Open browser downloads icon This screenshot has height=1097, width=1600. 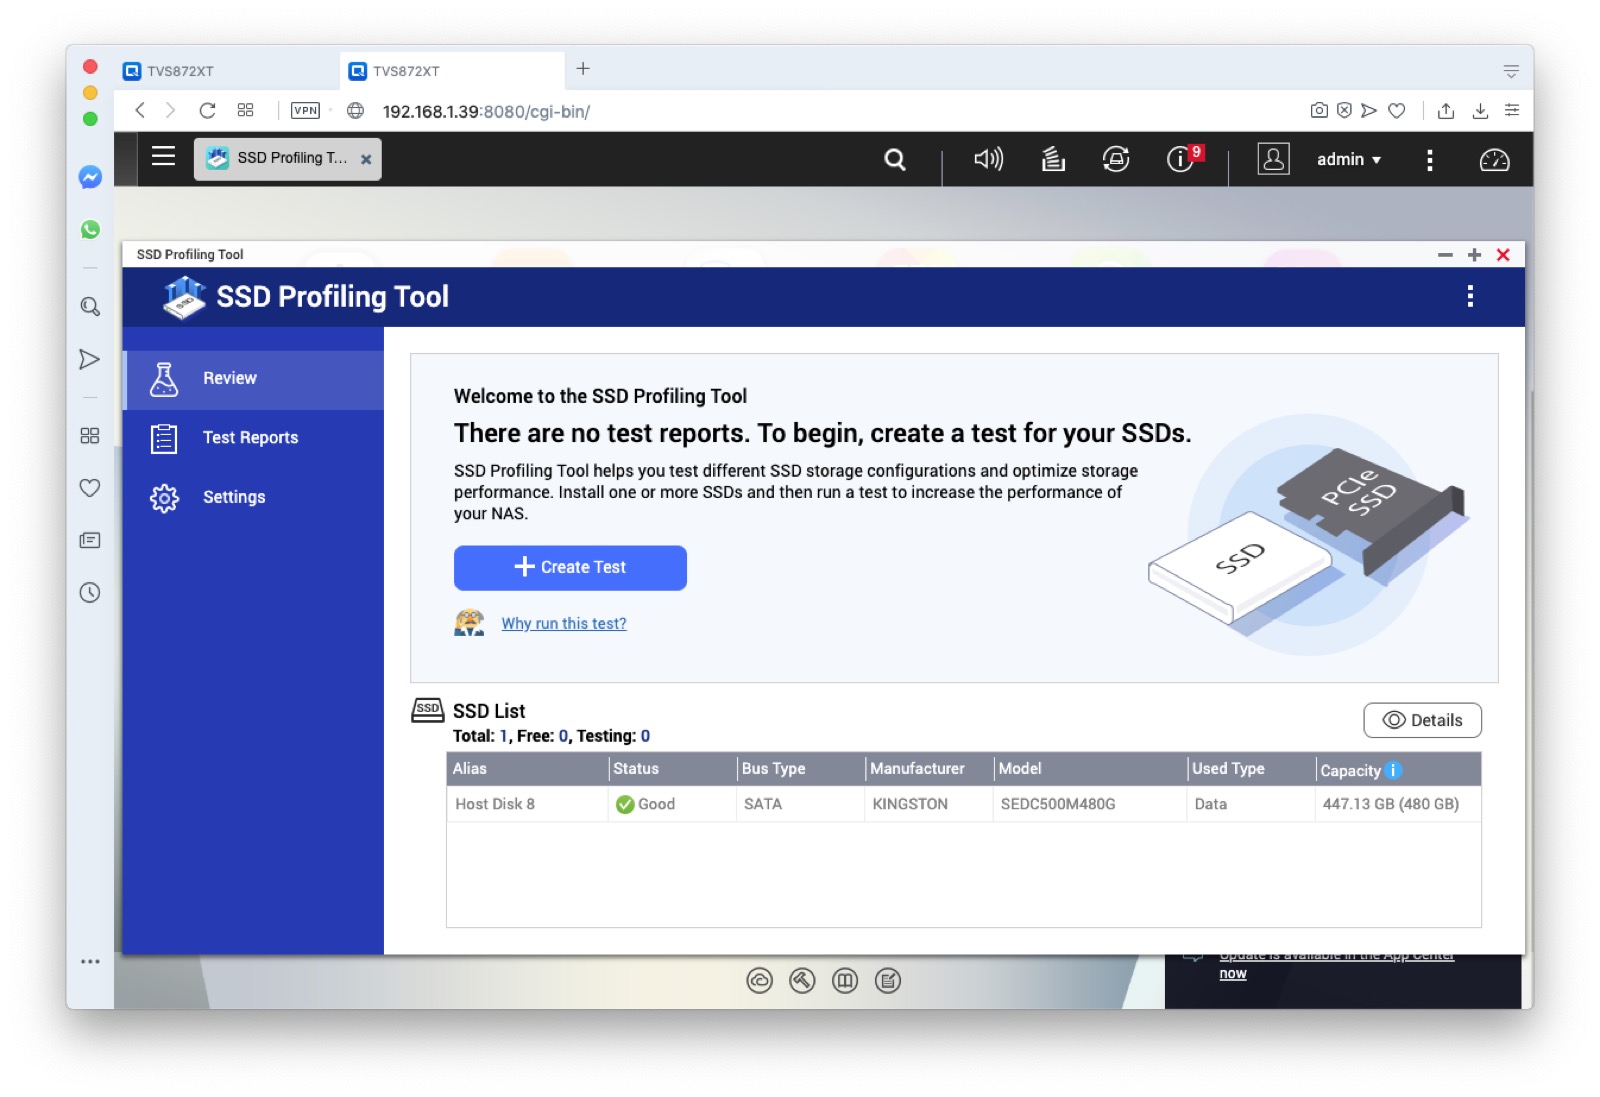pos(1480,111)
